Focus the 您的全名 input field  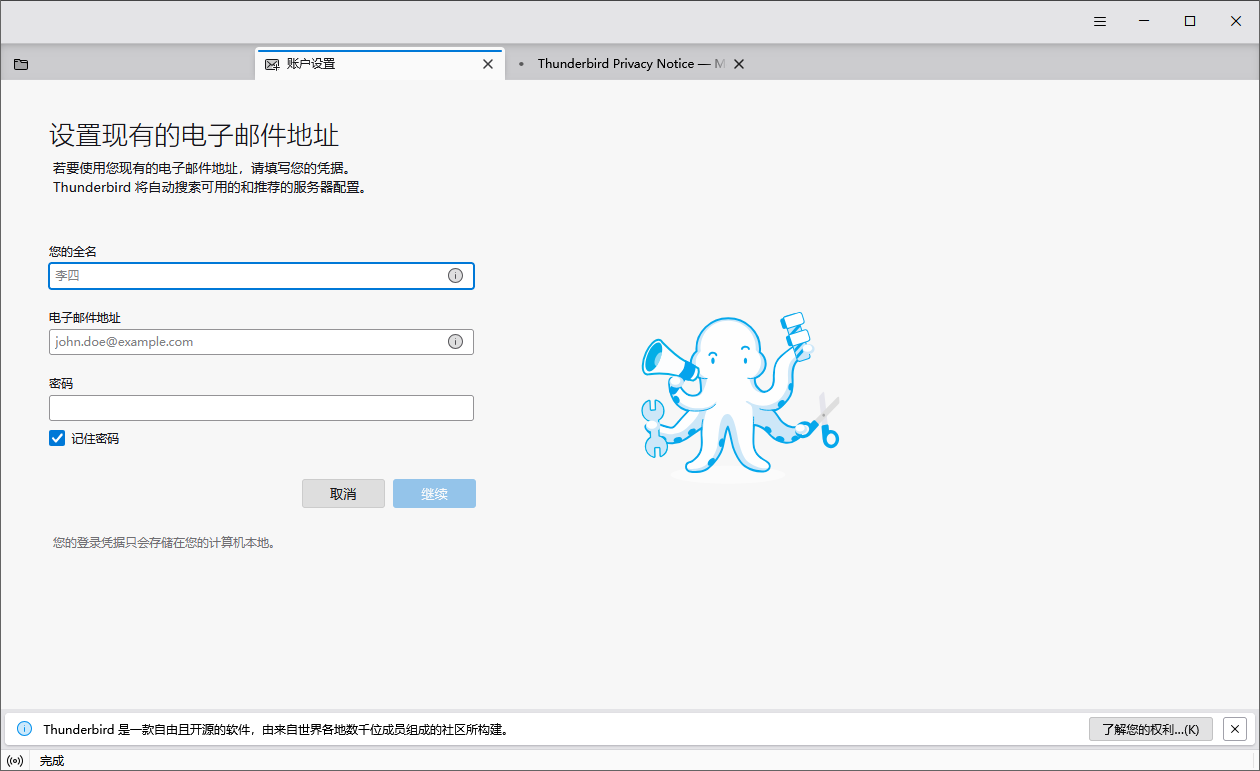pos(245,276)
